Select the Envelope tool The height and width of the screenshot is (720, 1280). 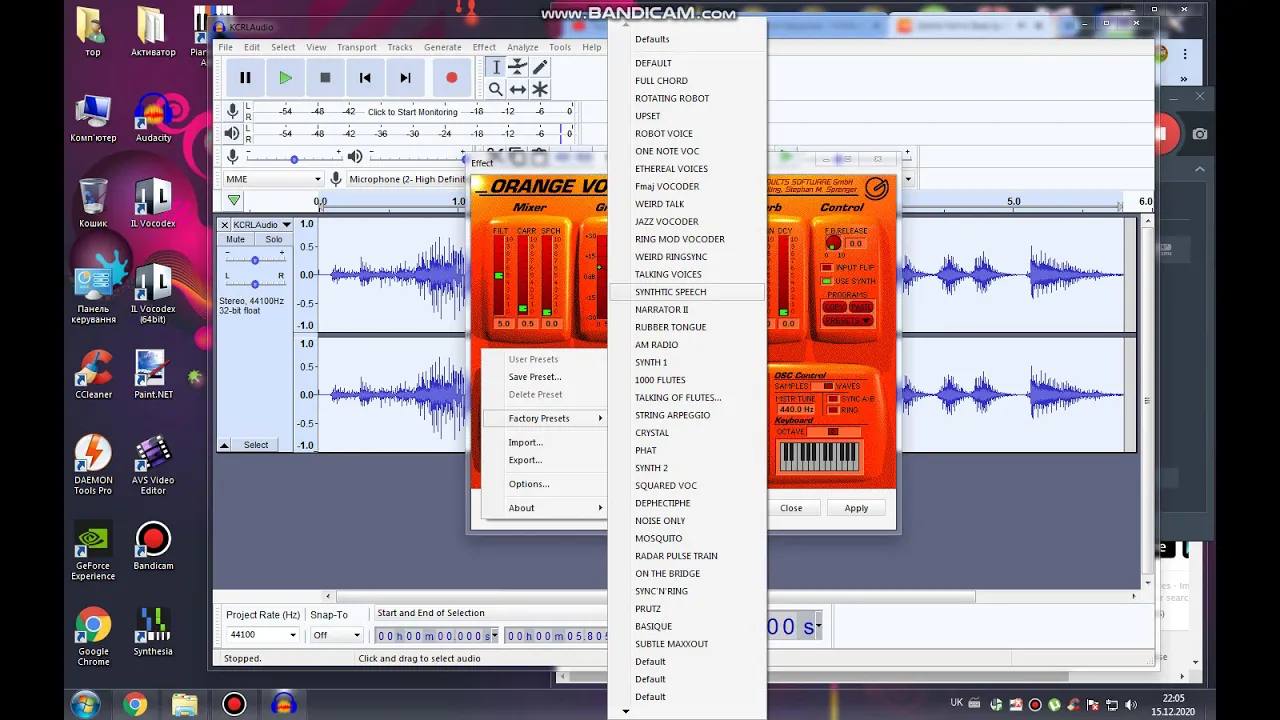[x=518, y=67]
